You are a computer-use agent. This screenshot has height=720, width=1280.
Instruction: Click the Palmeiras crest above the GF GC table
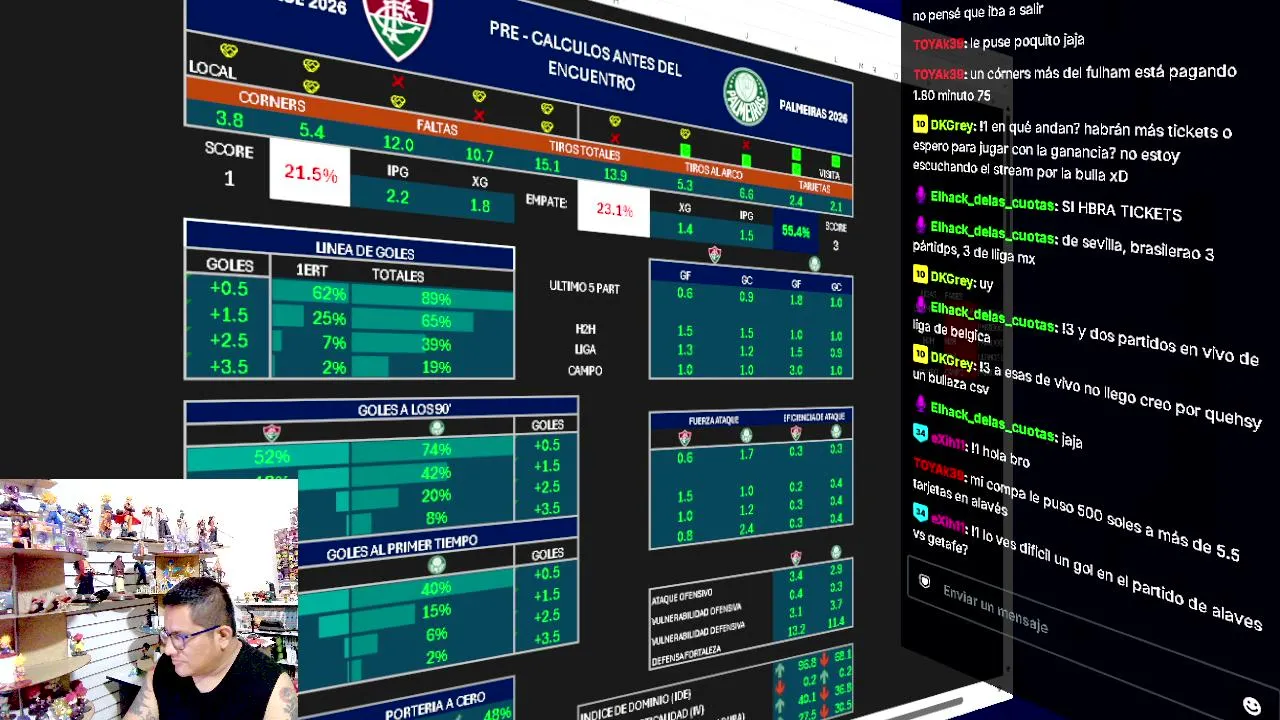[x=814, y=264]
